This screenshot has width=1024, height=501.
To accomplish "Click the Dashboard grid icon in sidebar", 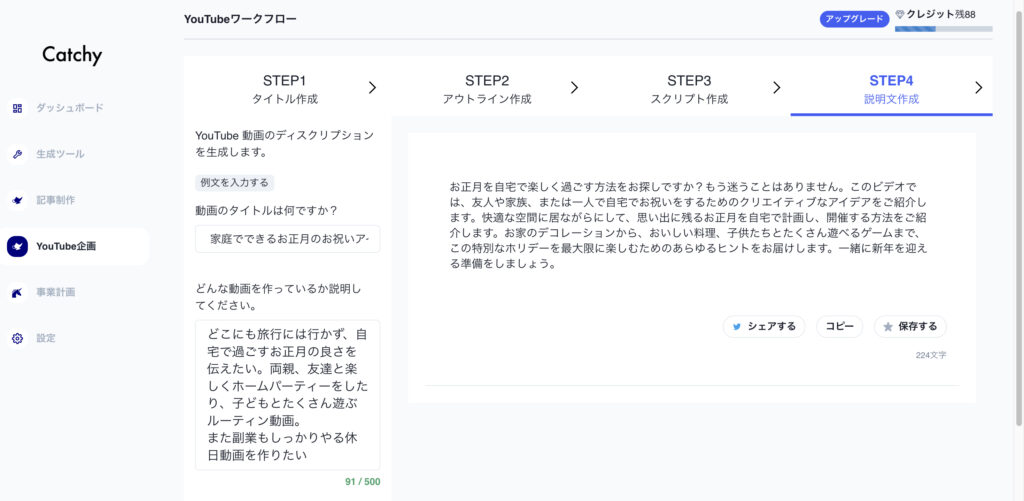I will (17, 108).
